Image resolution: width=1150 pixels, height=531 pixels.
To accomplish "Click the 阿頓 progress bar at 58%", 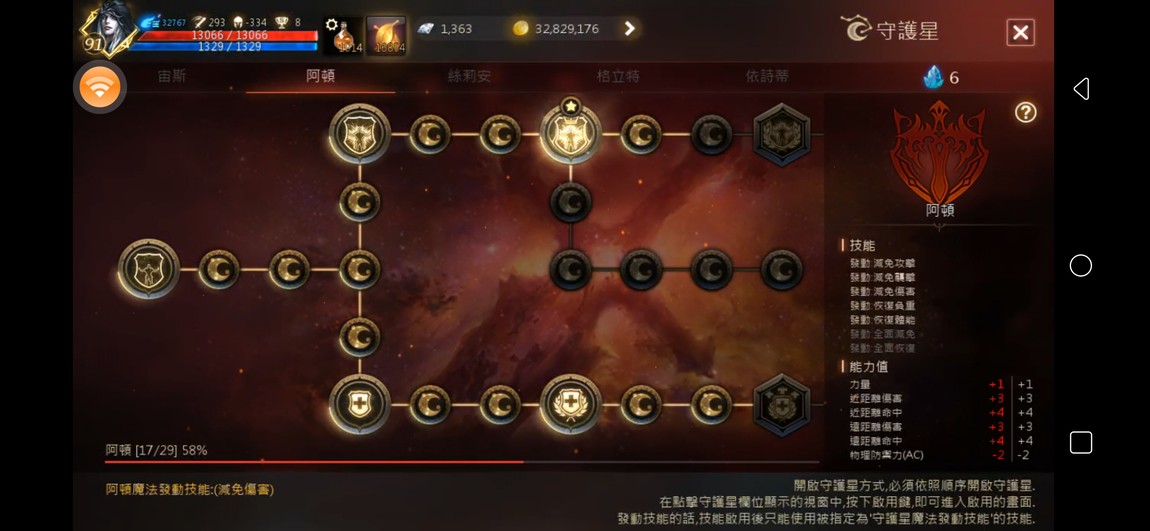I will 462,462.
